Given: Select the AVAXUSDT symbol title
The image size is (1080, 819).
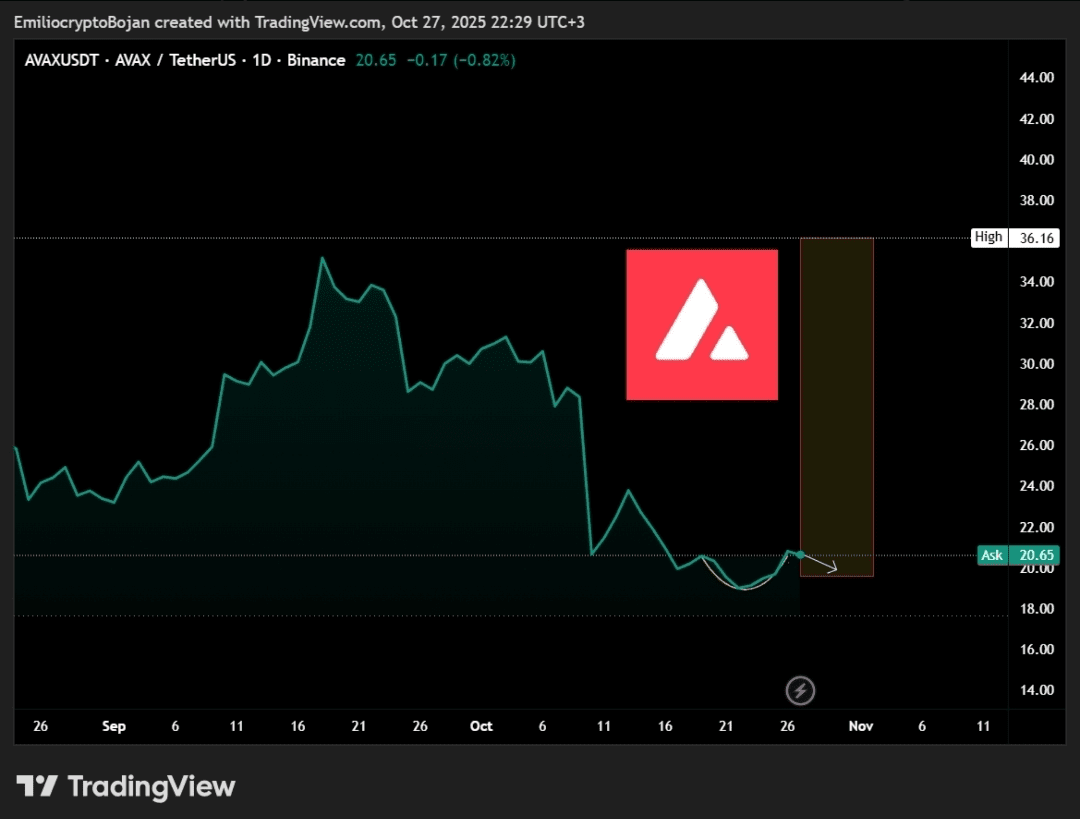Looking at the screenshot, I should (x=62, y=61).
